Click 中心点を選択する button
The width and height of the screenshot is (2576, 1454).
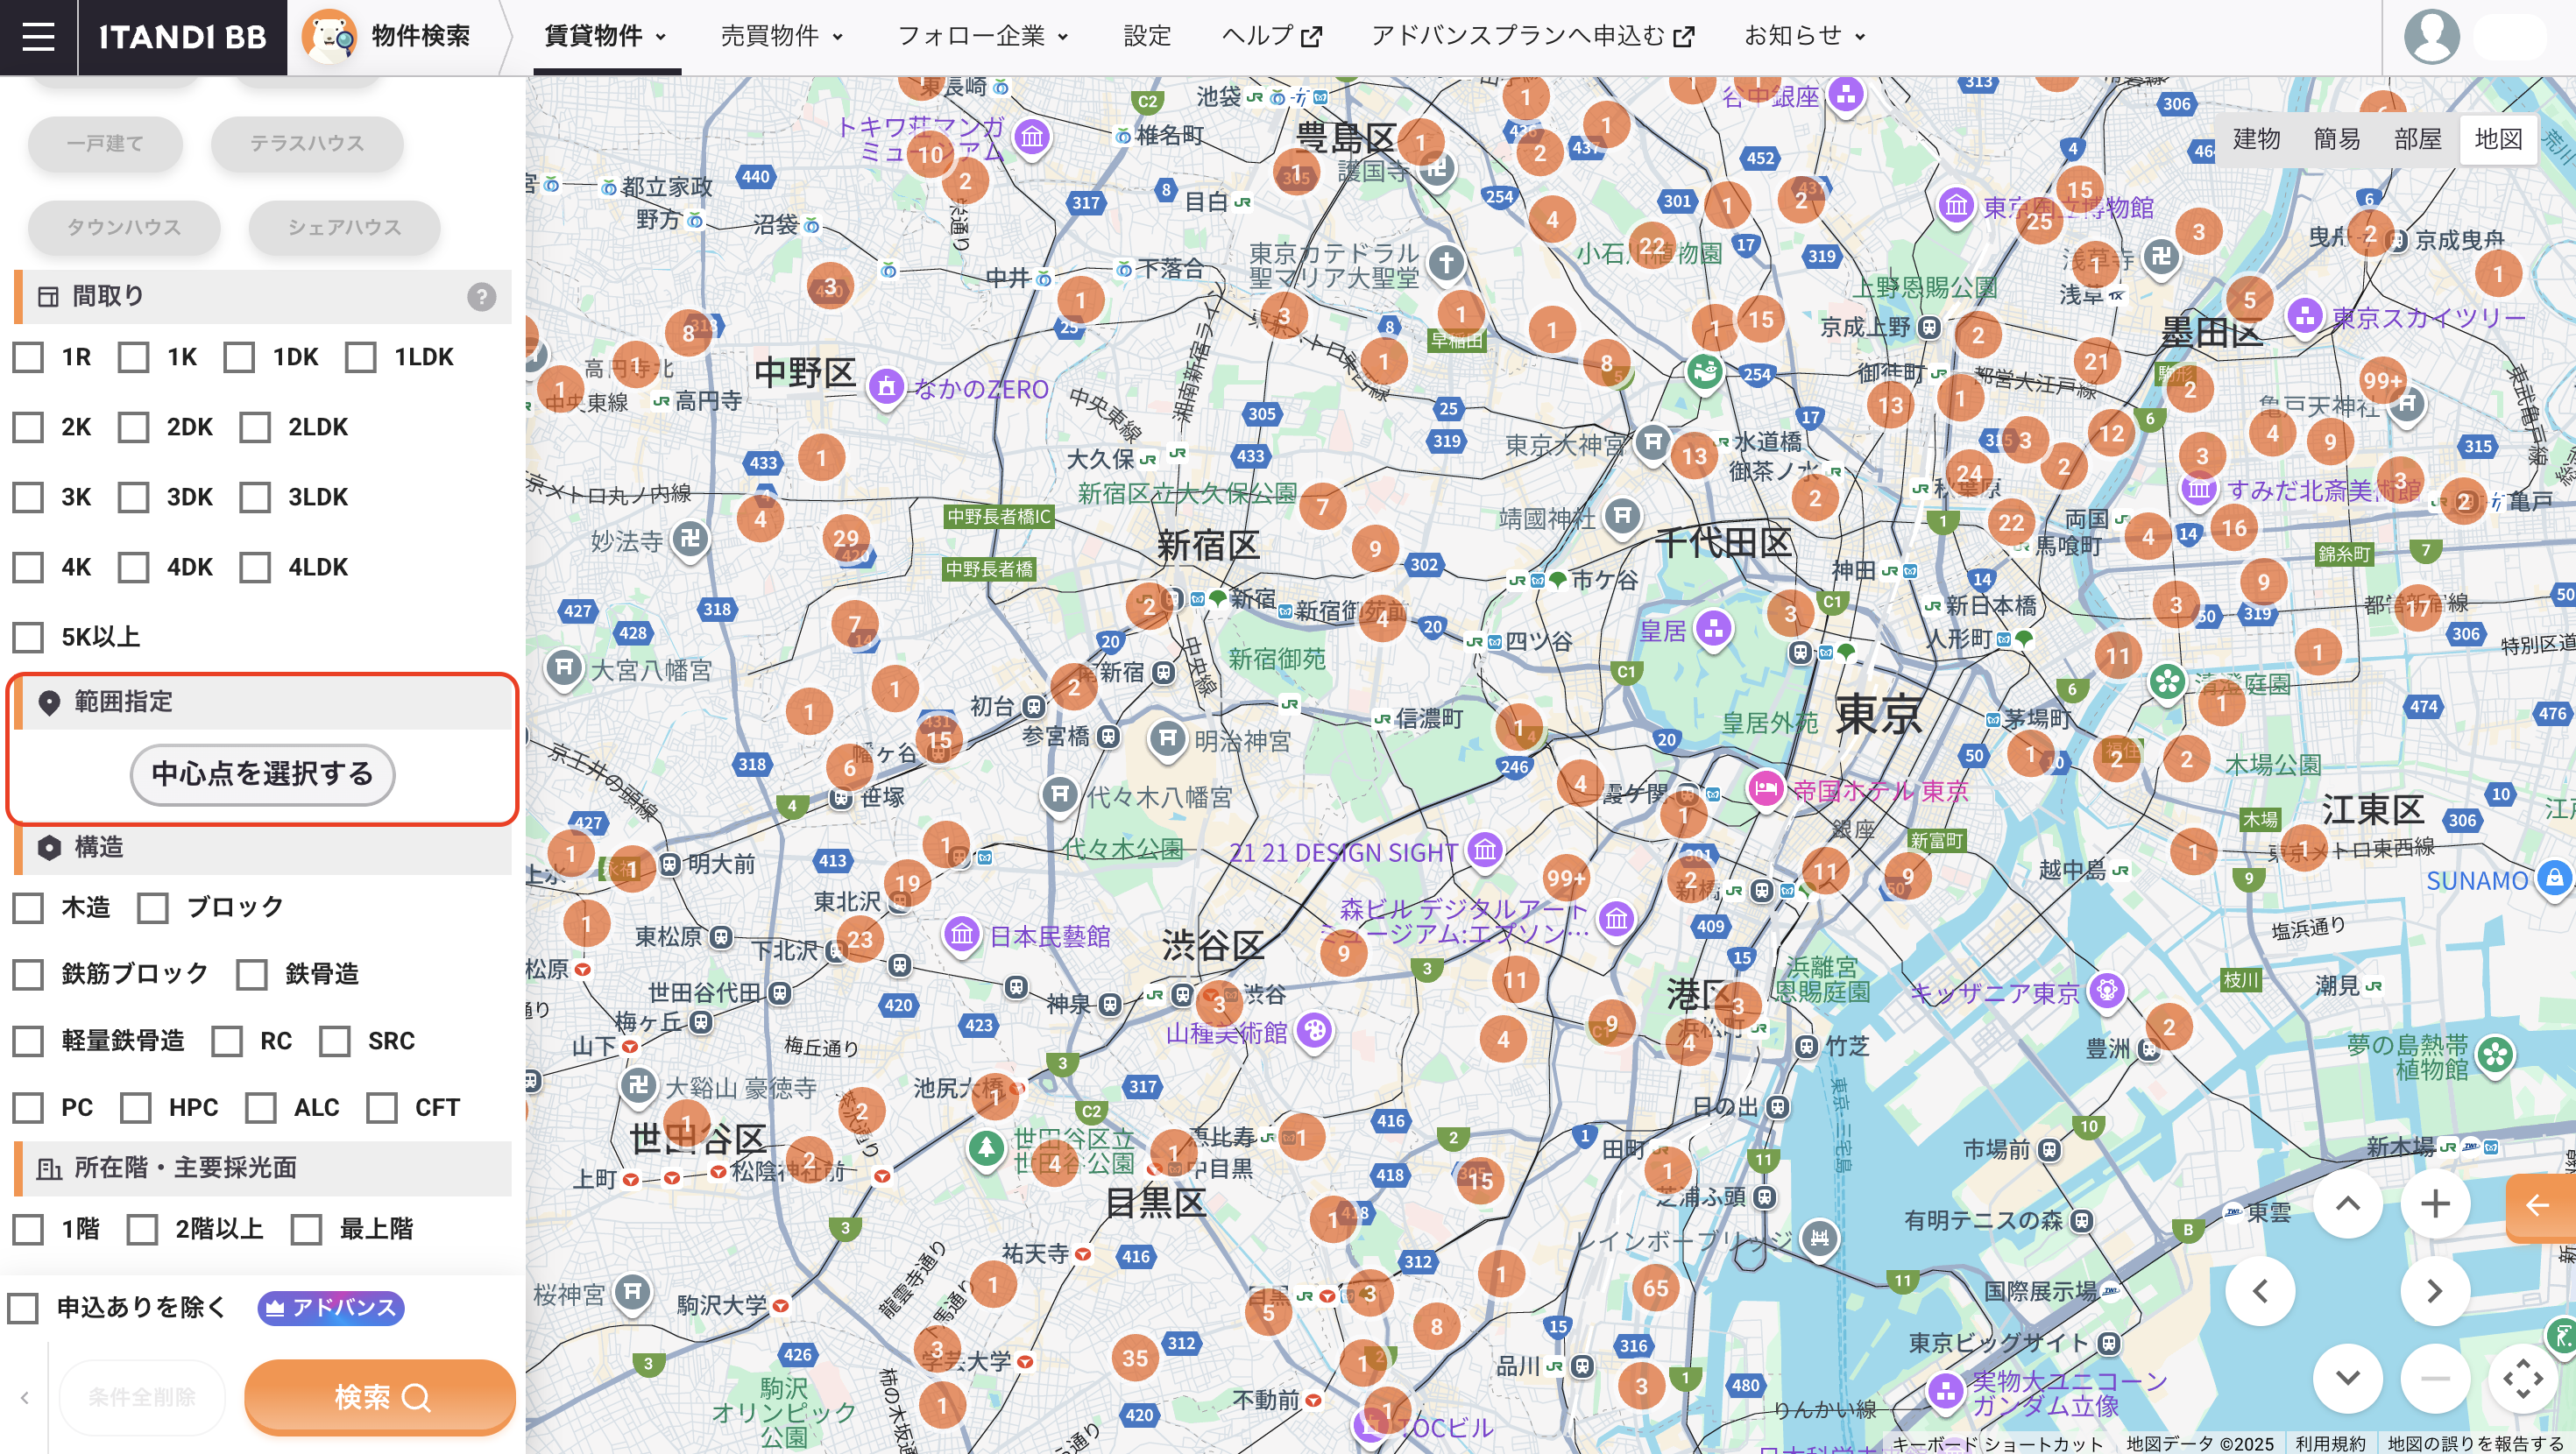coord(263,774)
